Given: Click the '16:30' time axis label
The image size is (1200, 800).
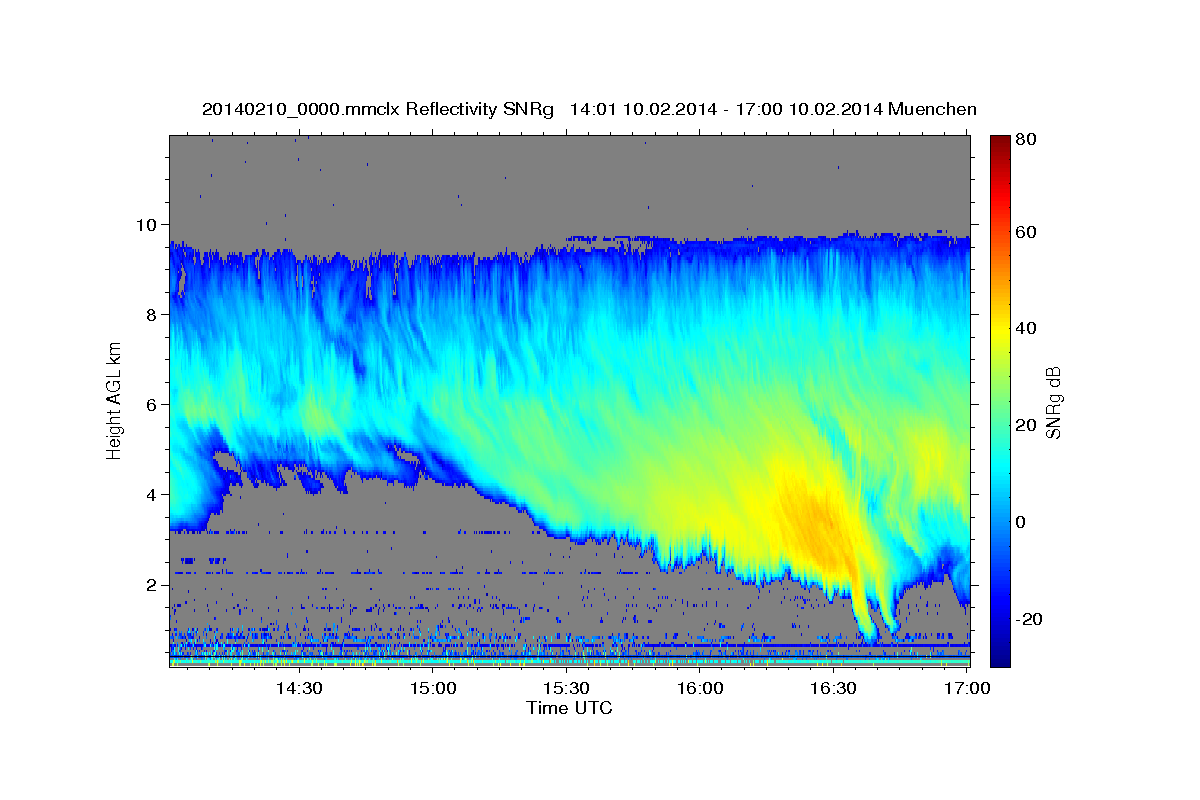Looking at the screenshot, I should click(x=834, y=688).
